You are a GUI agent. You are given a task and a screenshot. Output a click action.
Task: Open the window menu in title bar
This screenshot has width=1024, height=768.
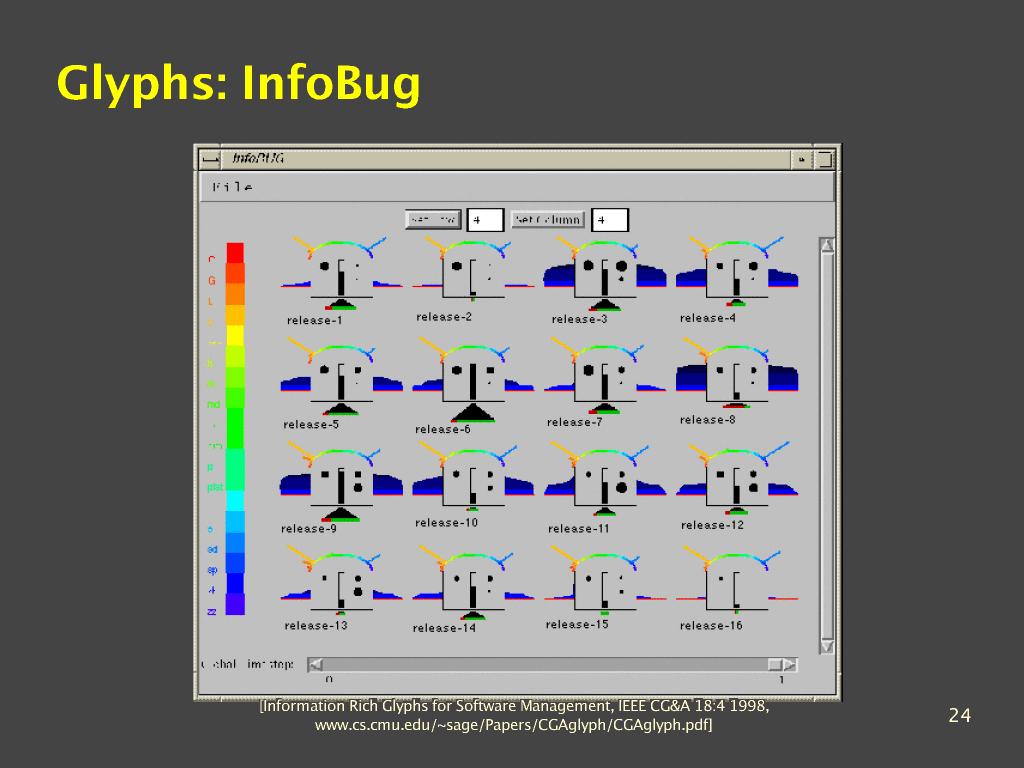209,158
